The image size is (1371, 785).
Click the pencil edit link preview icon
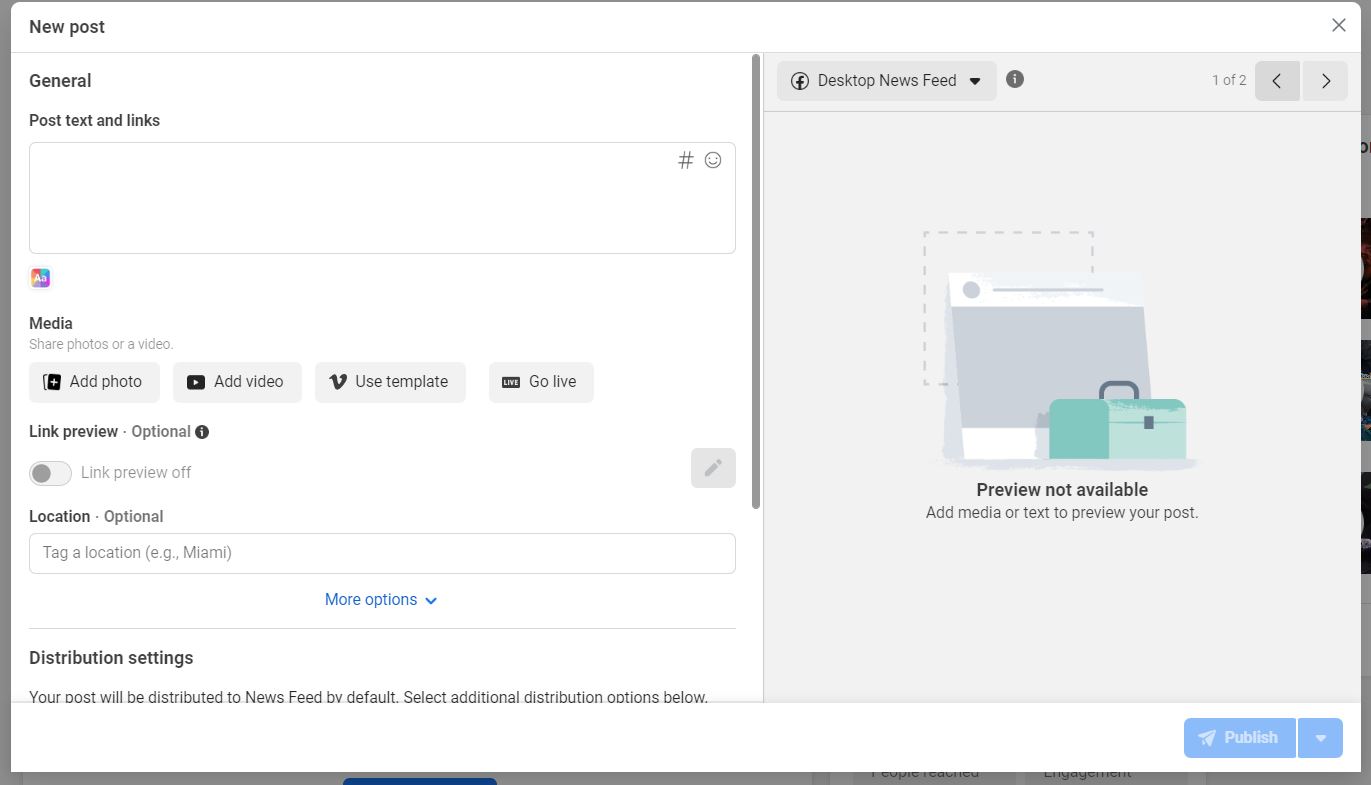(x=713, y=468)
